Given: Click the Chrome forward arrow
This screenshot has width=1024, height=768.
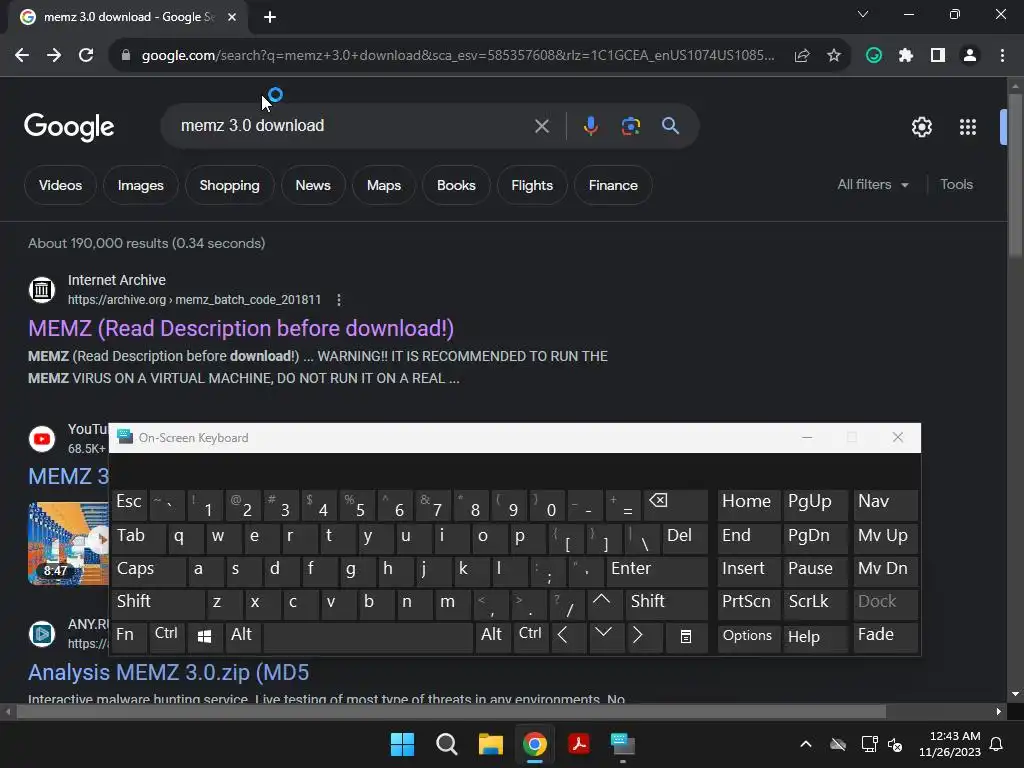Looking at the screenshot, I should 54,56.
